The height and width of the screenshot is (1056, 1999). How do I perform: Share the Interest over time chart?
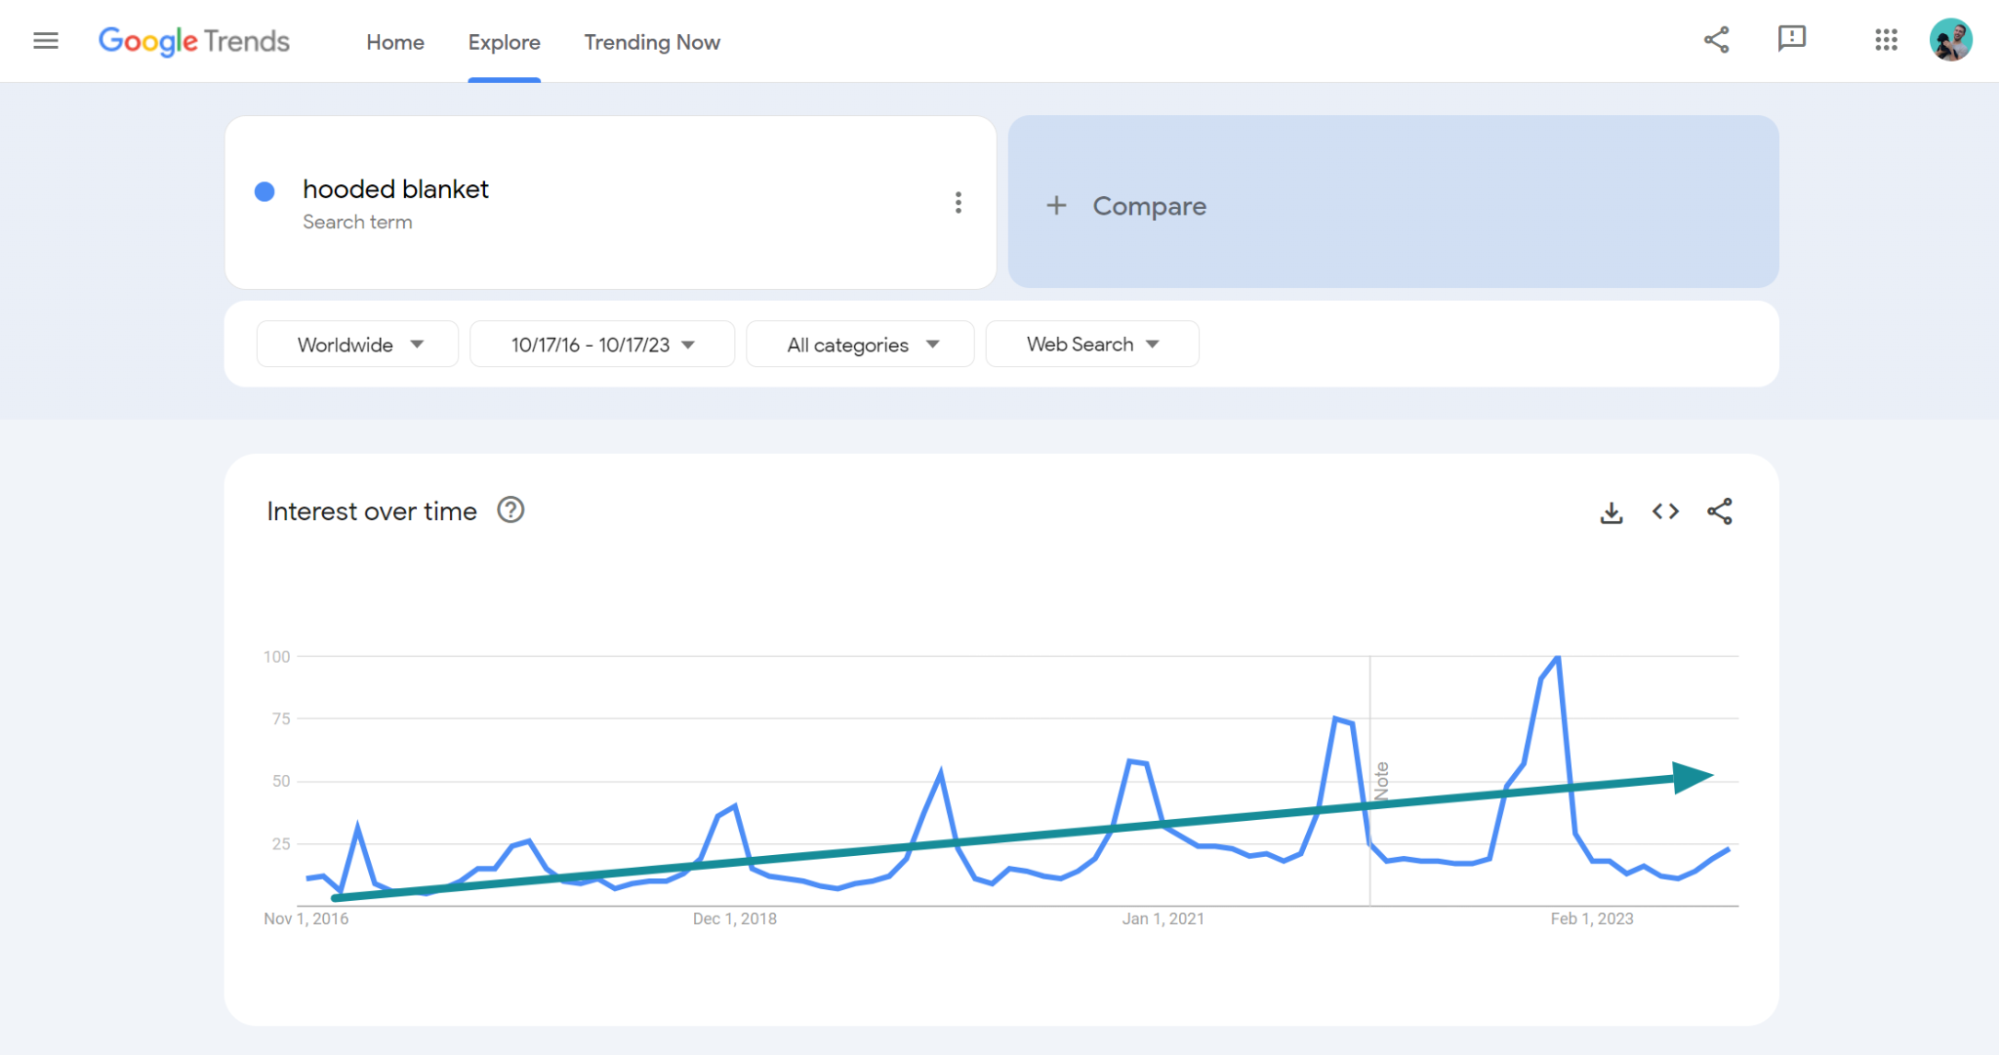(x=1720, y=511)
